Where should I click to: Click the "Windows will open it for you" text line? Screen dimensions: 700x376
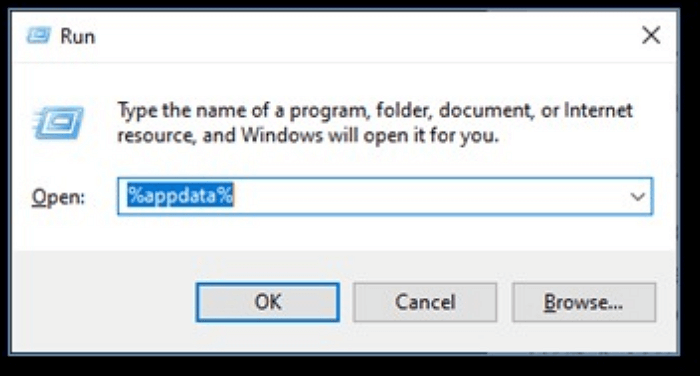pyautogui.click(x=370, y=135)
